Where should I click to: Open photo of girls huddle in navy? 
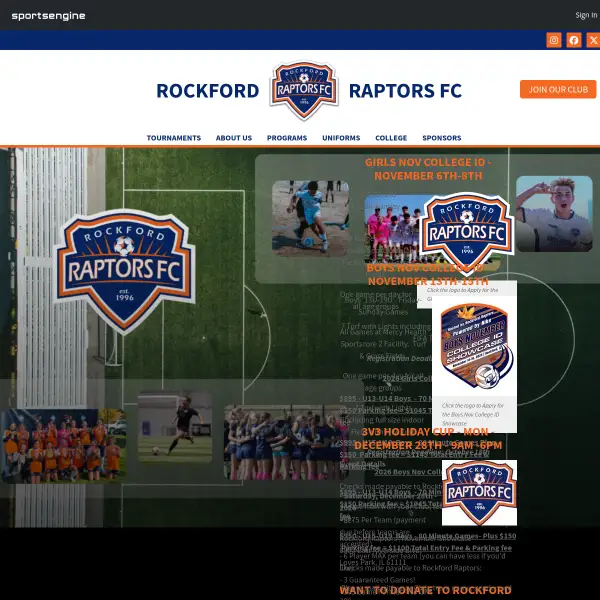click(286, 442)
